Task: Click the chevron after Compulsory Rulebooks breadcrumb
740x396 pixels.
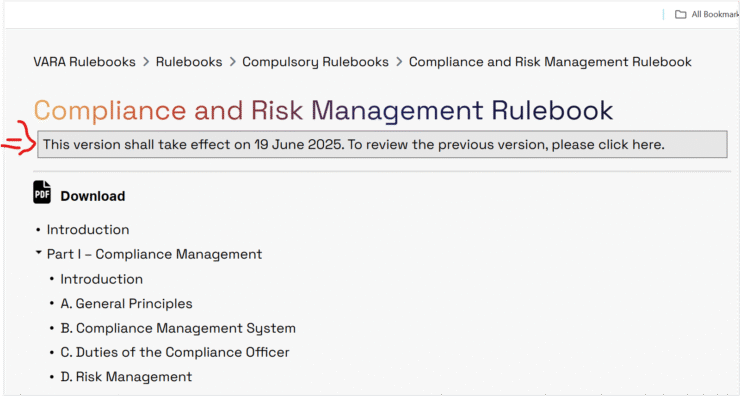Action: tap(399, 62)
